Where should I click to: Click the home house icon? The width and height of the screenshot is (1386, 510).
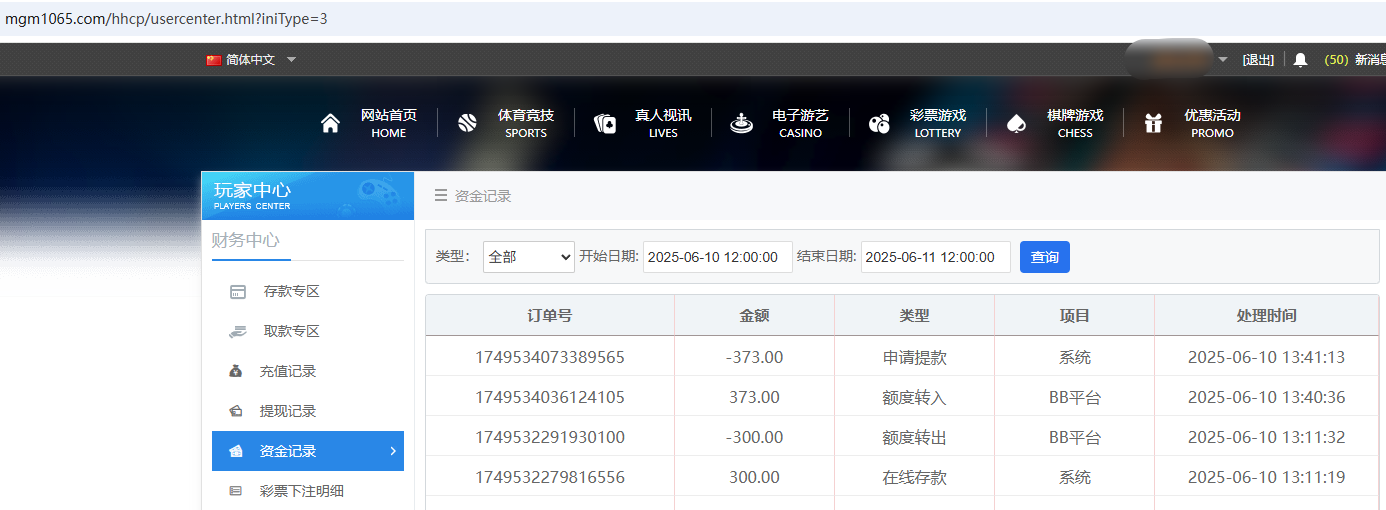[x=330, y=124]
